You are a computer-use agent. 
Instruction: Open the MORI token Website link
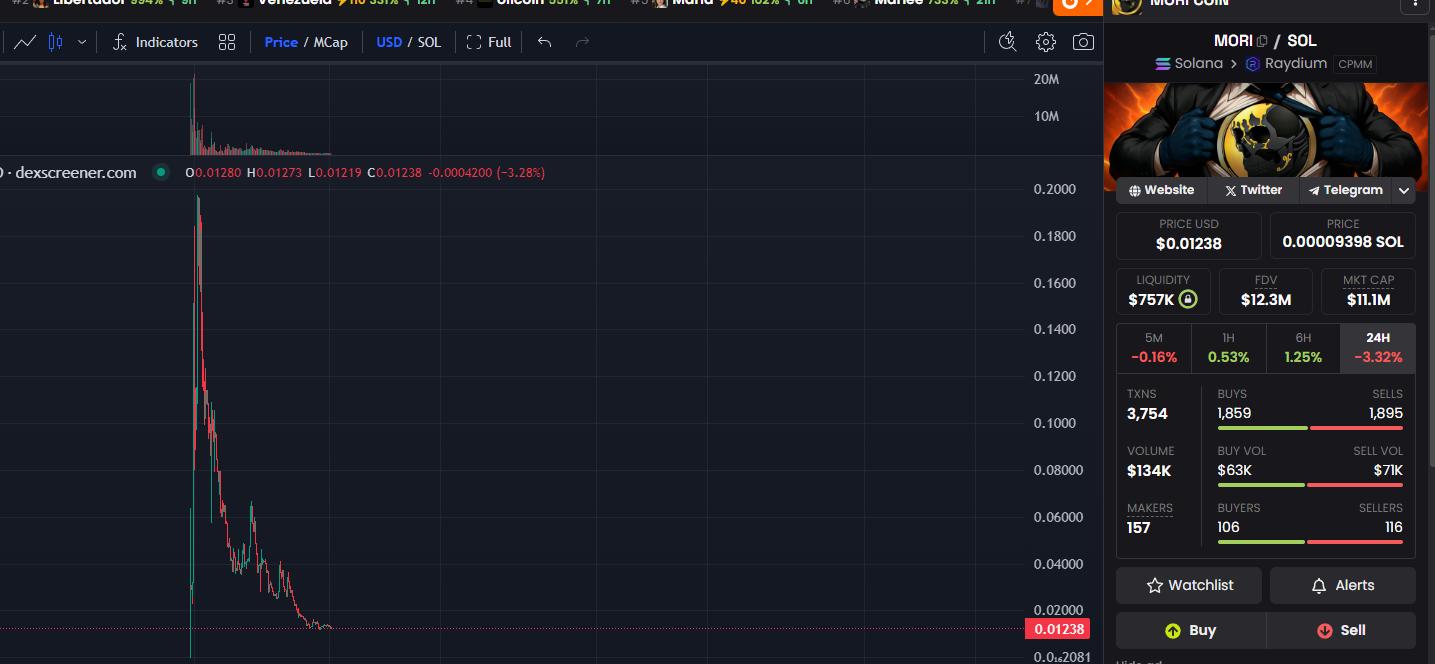1161,190
